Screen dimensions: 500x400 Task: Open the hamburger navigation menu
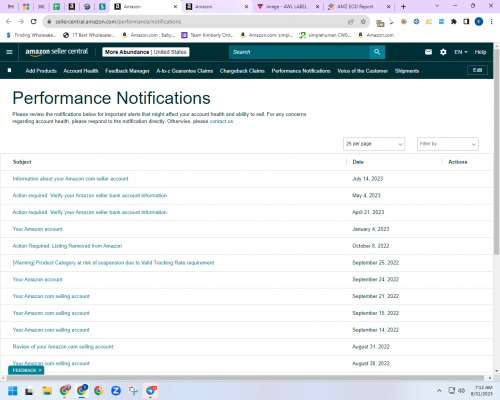pos(9,52)
